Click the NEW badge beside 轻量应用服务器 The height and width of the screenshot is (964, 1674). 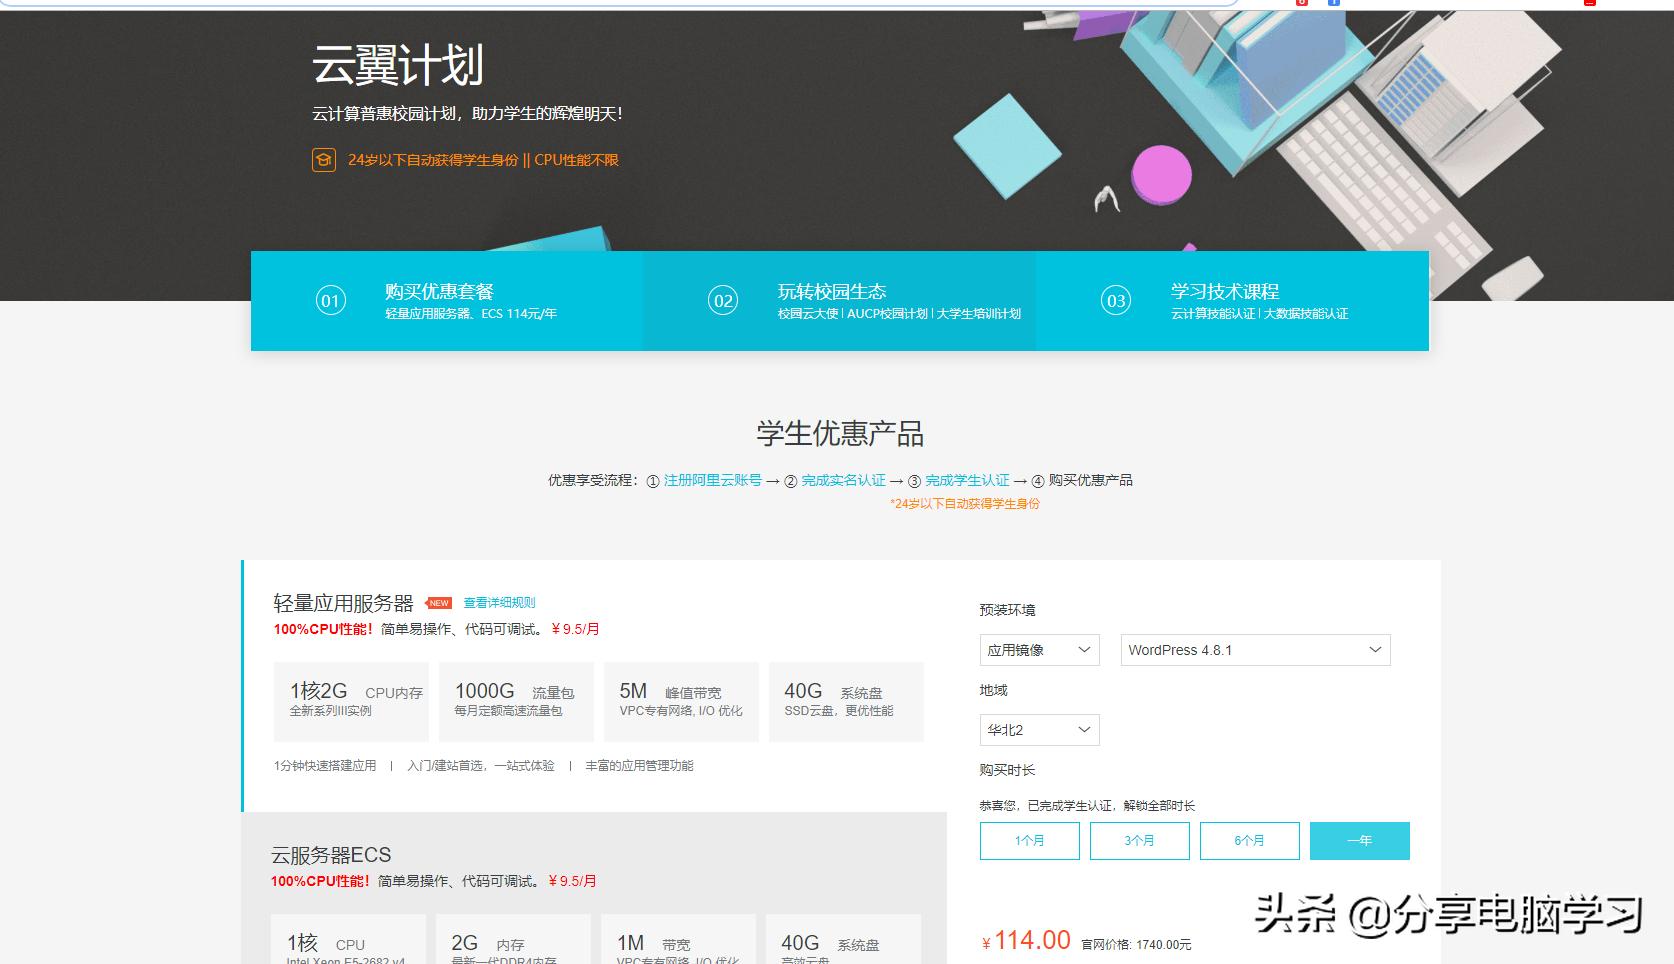point(437,602)
